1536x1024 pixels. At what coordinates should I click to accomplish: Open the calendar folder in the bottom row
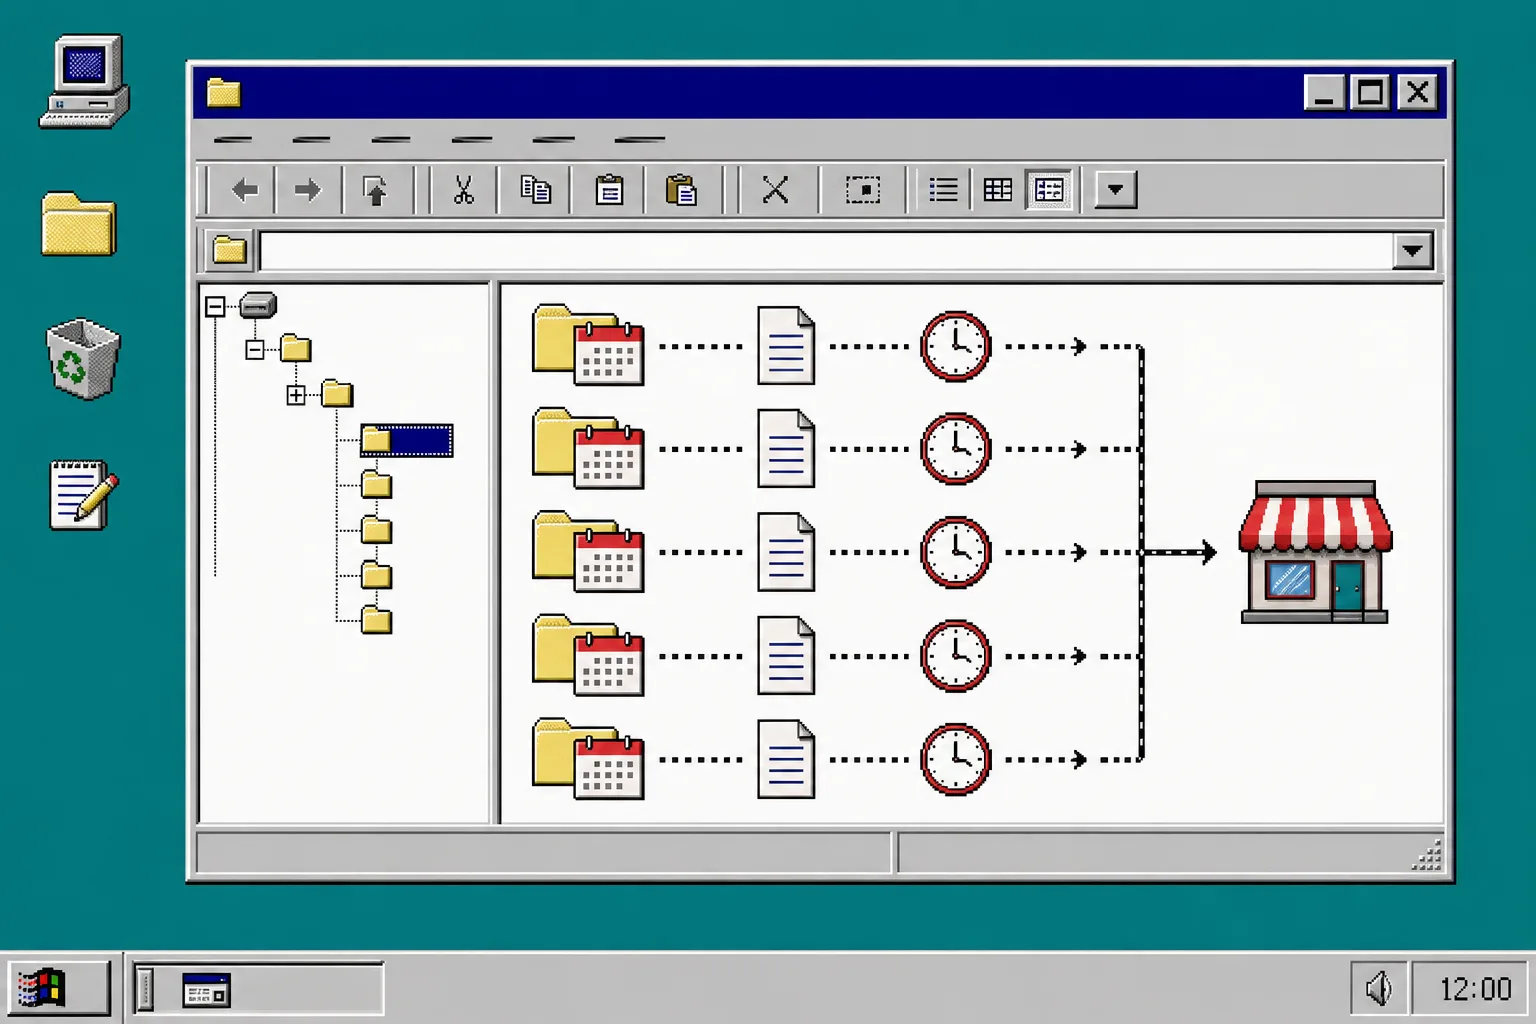point(588,759)
